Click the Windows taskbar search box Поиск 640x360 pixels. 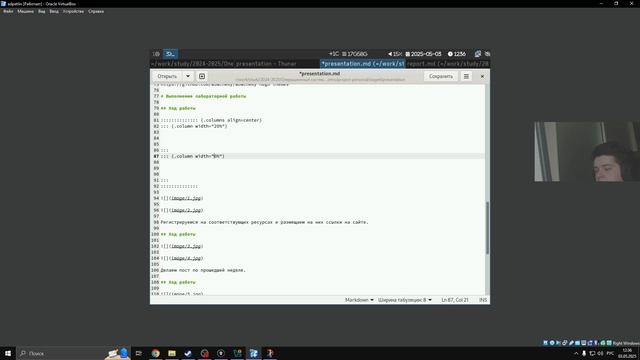(73, 353)
